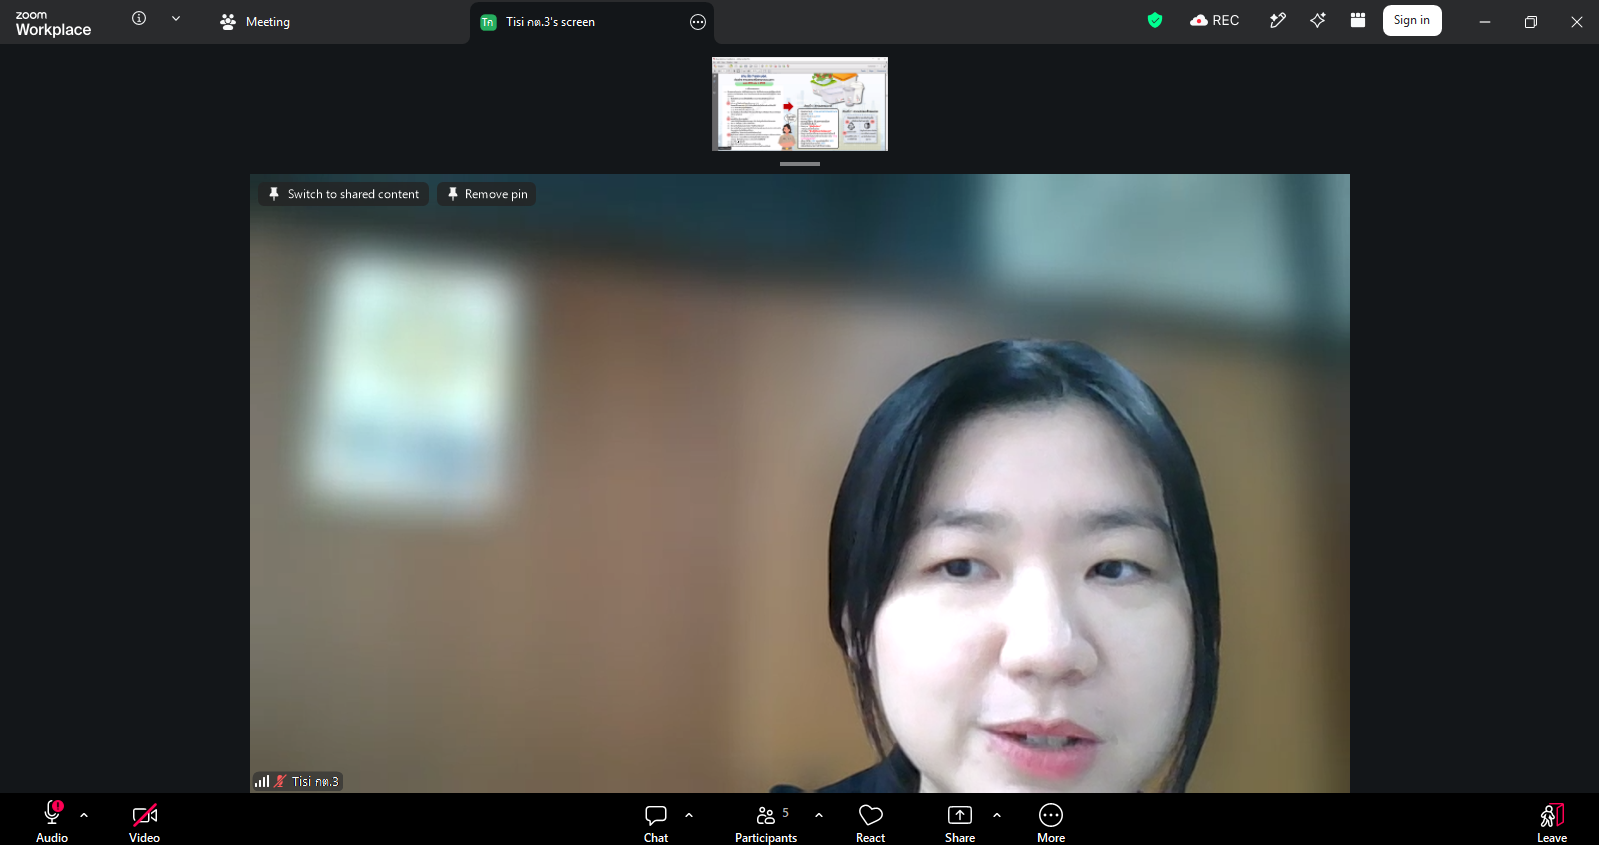Select the Tisi screen share tab

[x=592, y=22]
